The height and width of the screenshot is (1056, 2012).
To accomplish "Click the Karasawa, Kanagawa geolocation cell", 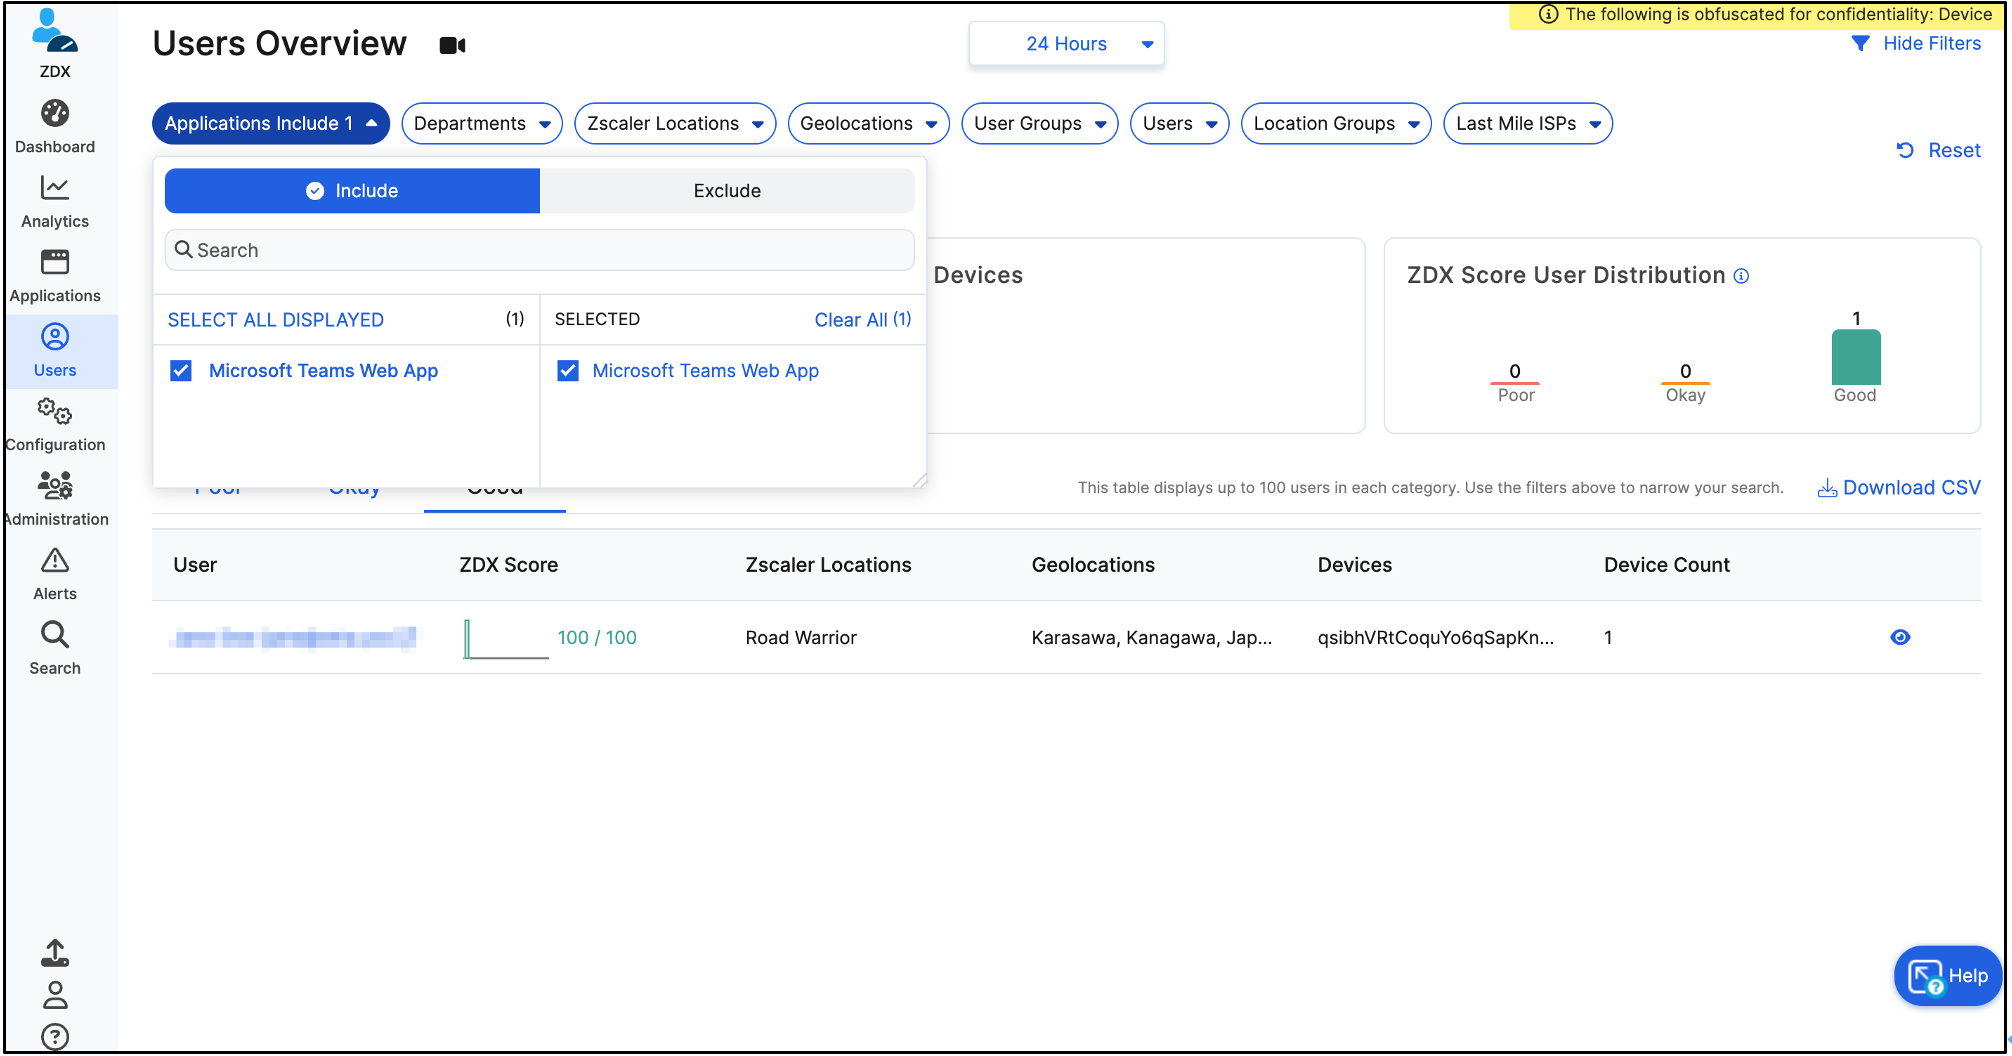I will [1152, 638].
